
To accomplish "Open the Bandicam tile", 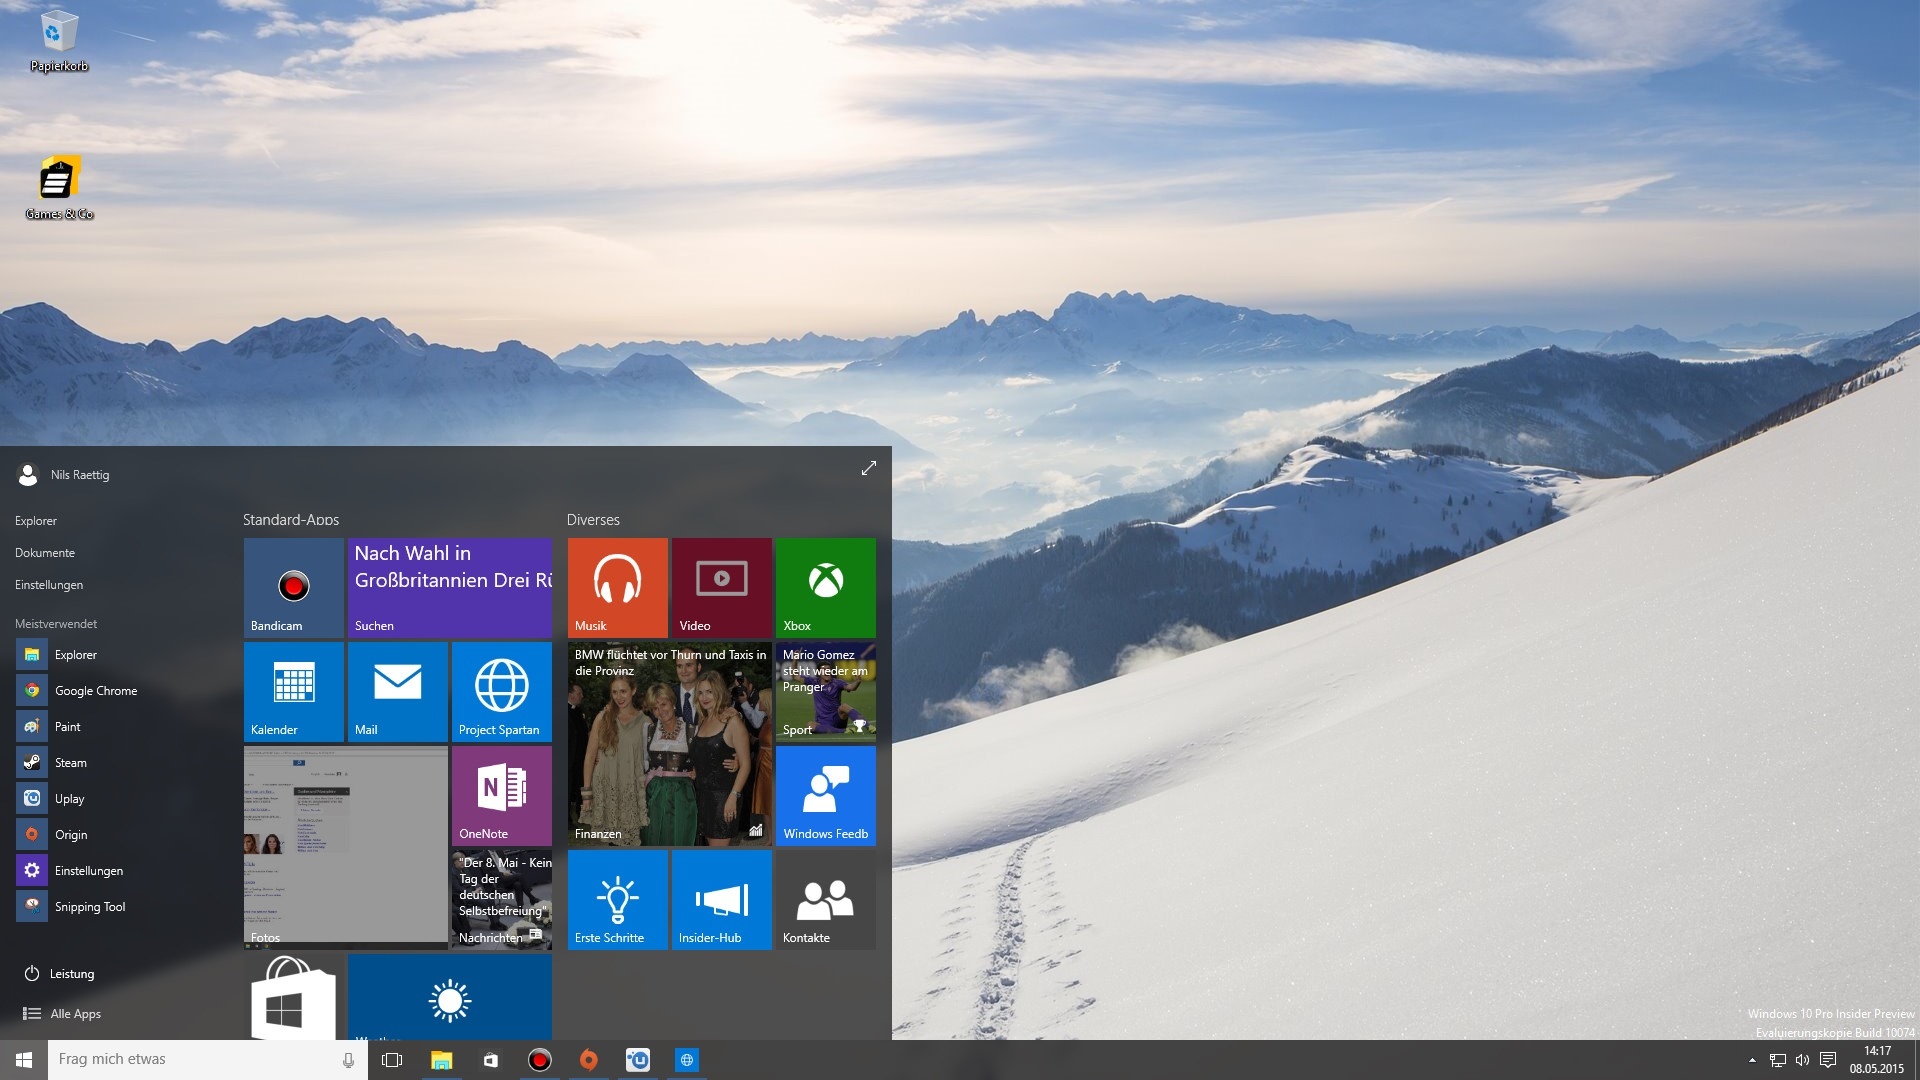I will [x=294, y=588].
